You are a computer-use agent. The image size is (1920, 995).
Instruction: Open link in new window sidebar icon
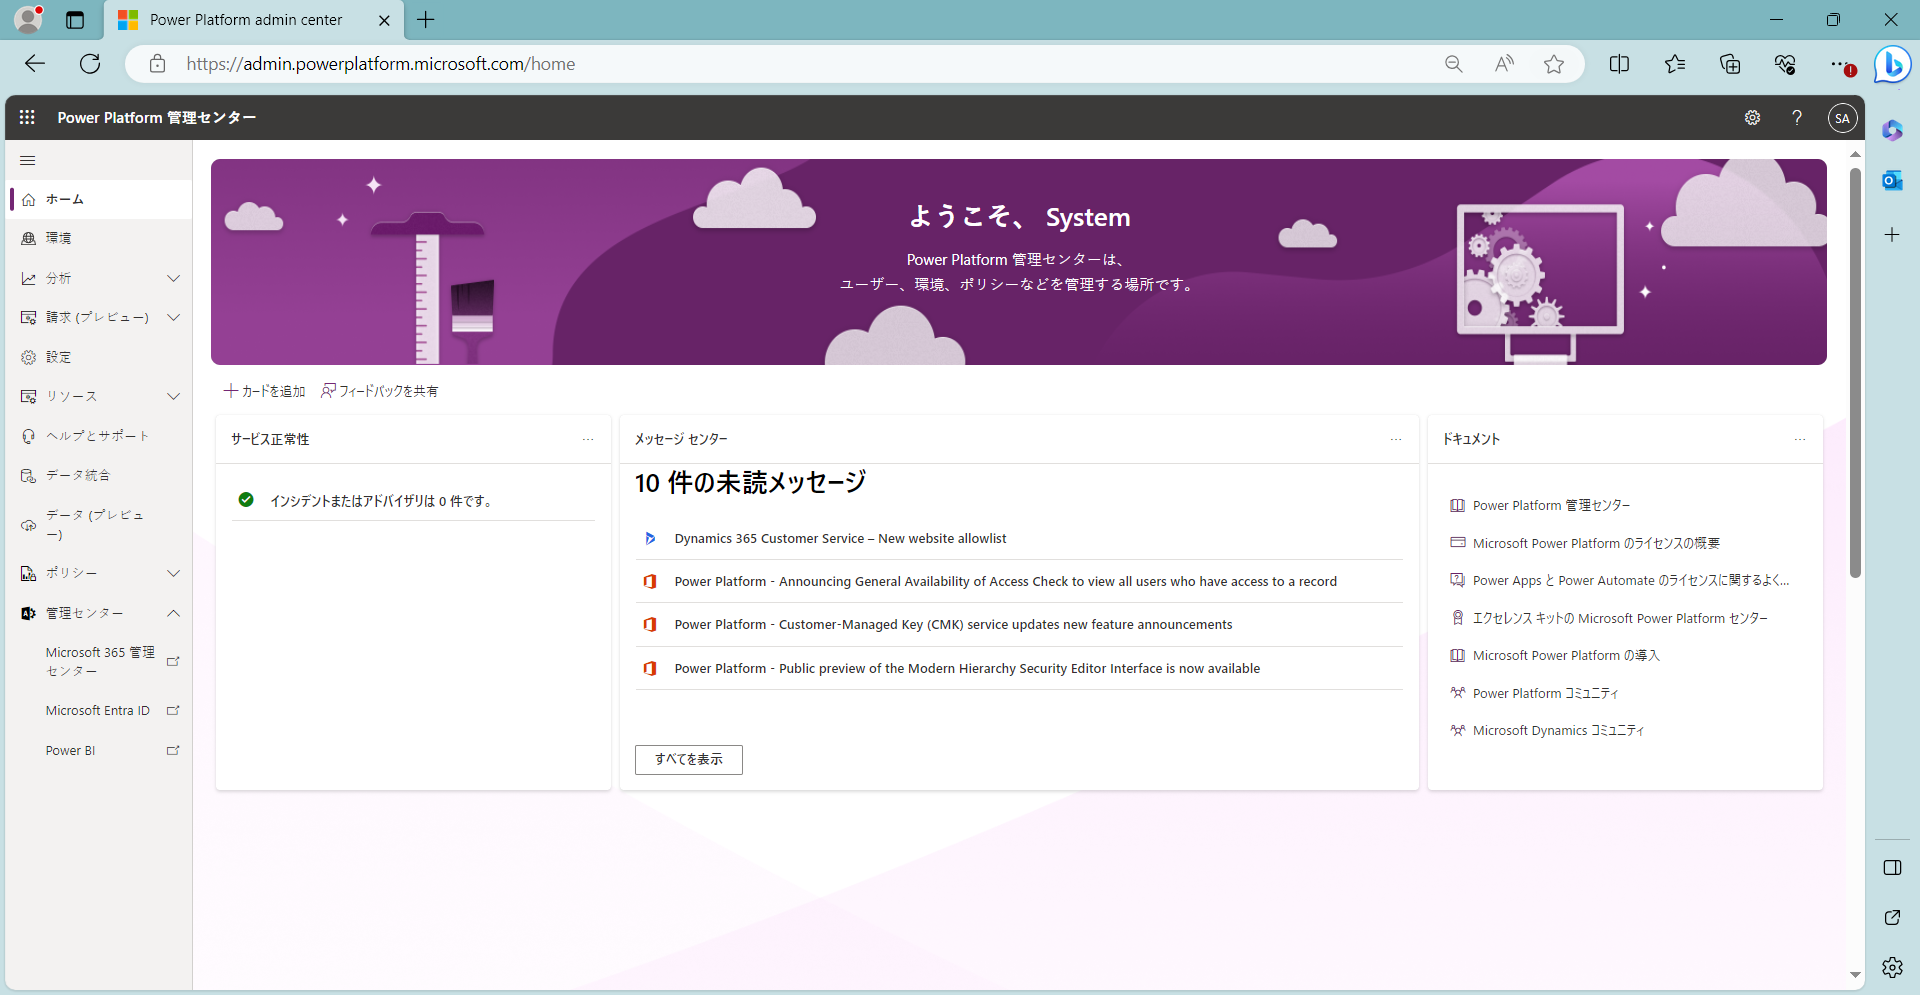(1892, 917)
